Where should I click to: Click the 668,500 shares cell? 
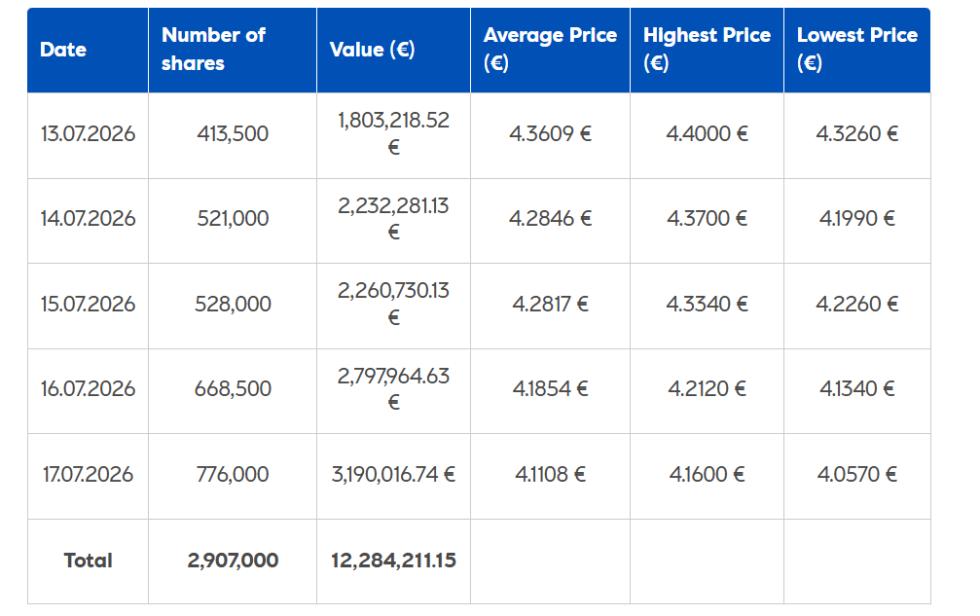coord(232,389)
